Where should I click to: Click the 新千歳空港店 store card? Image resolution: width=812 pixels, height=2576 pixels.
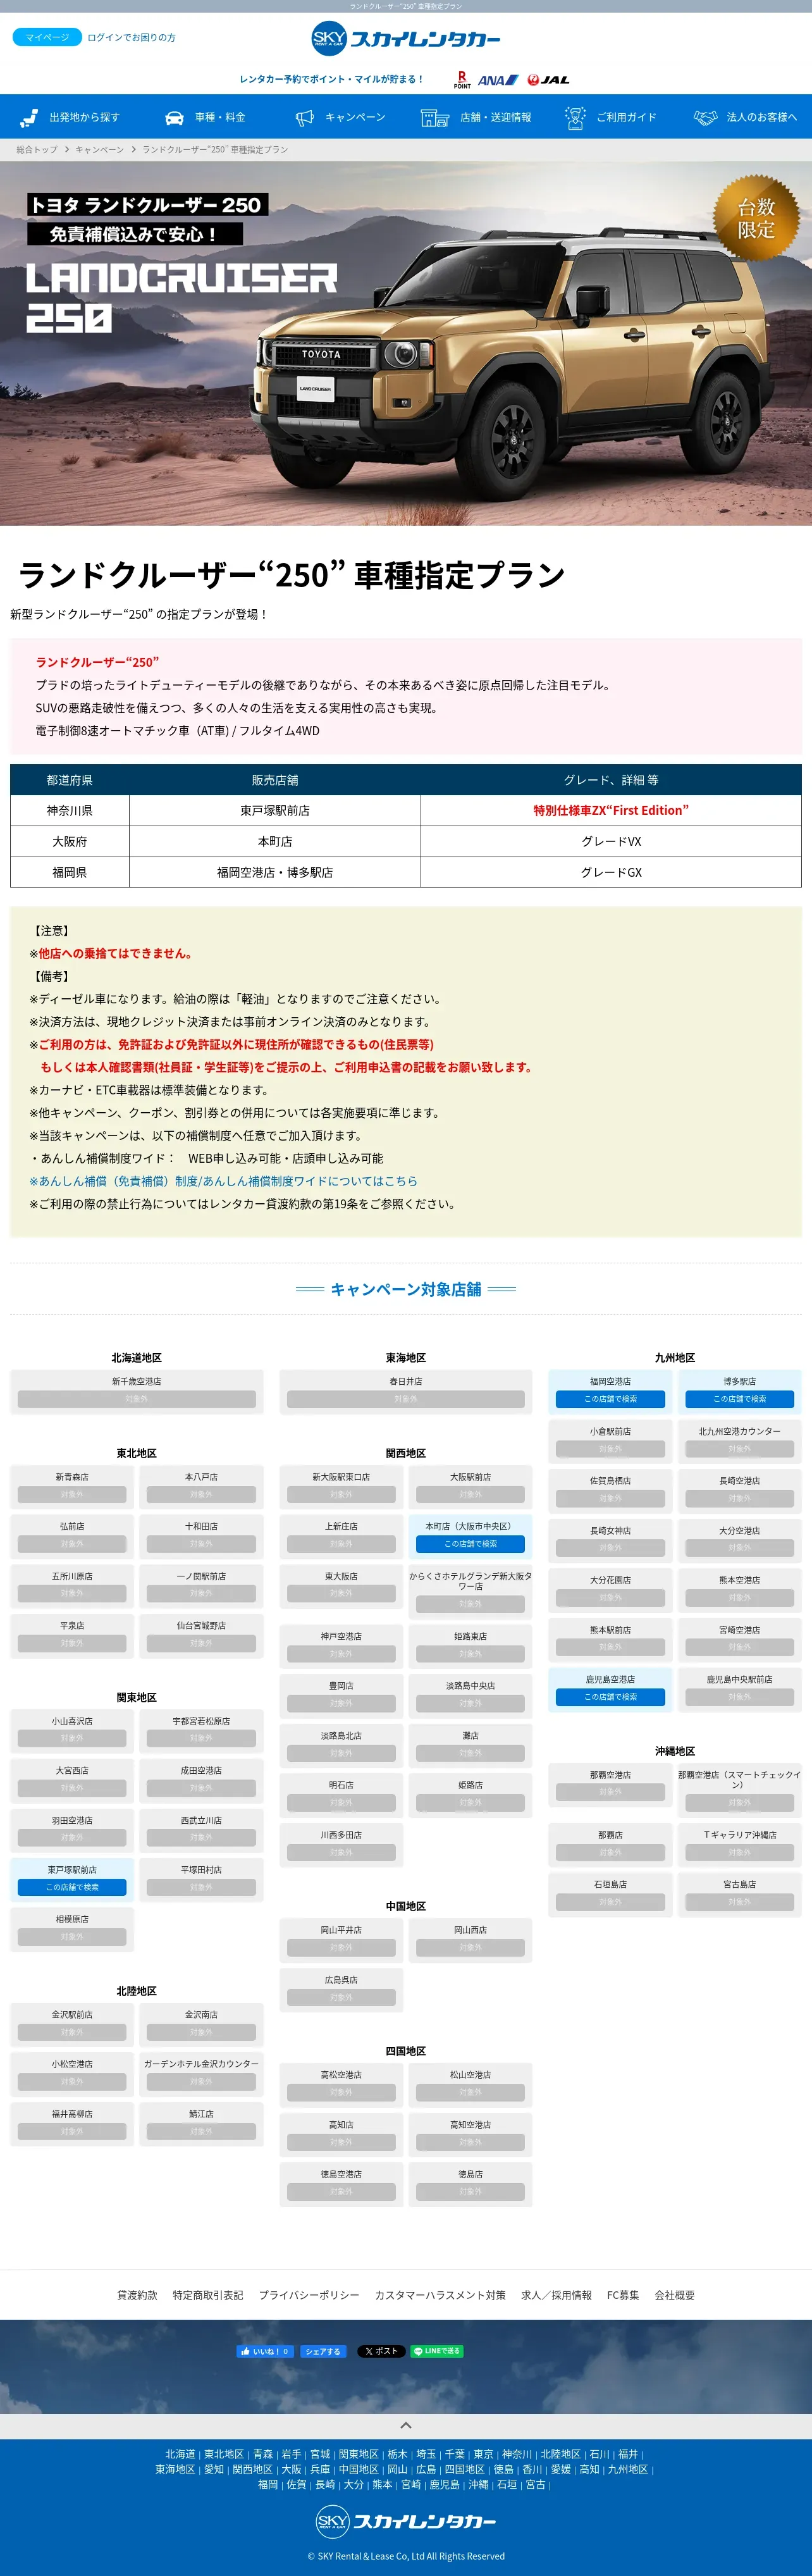pos(136,1391)
